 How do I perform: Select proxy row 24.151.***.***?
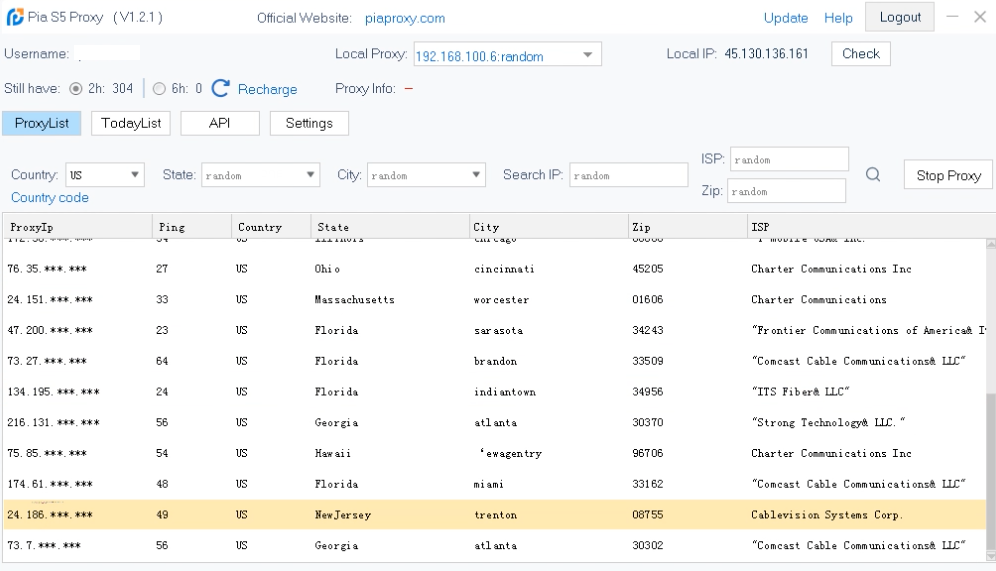click(x=494, y=299)
